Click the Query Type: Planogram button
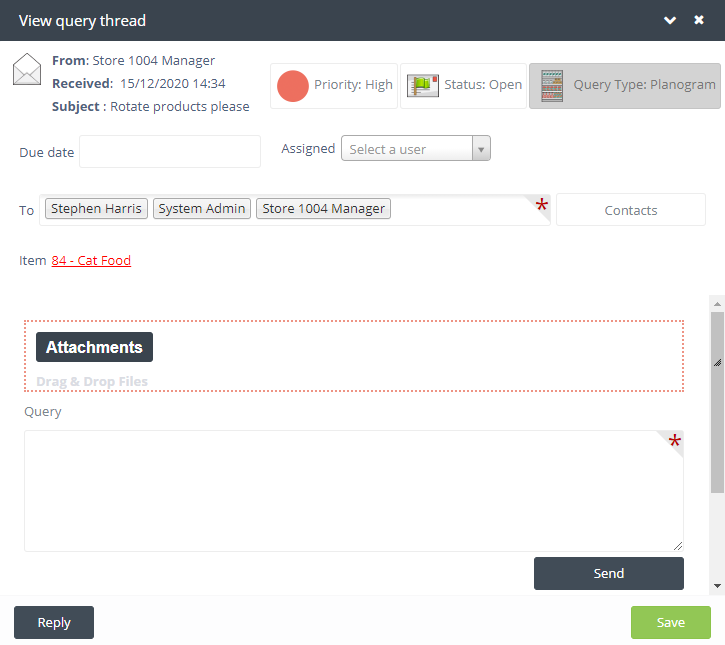 click(624, 86)
